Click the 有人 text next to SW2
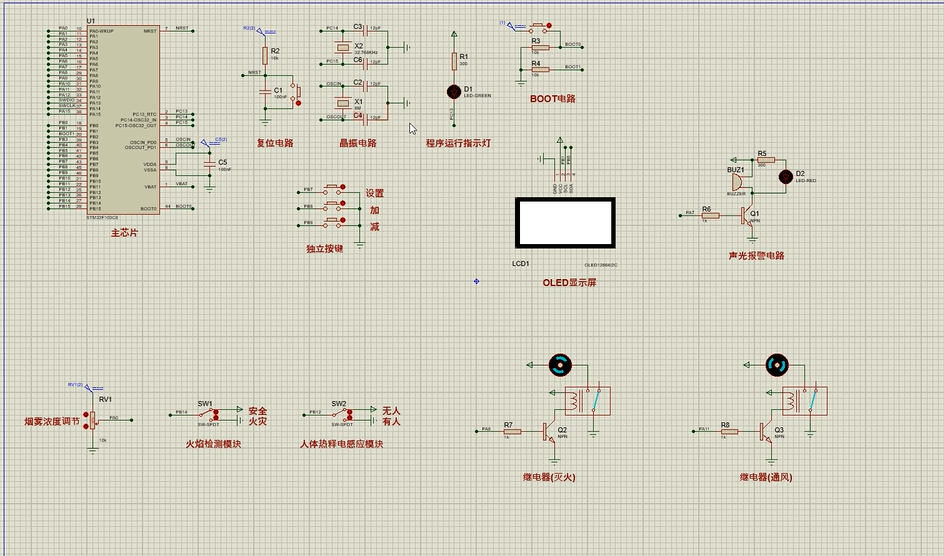The height and width of the screenshot is (556, 944). (391, 421)
